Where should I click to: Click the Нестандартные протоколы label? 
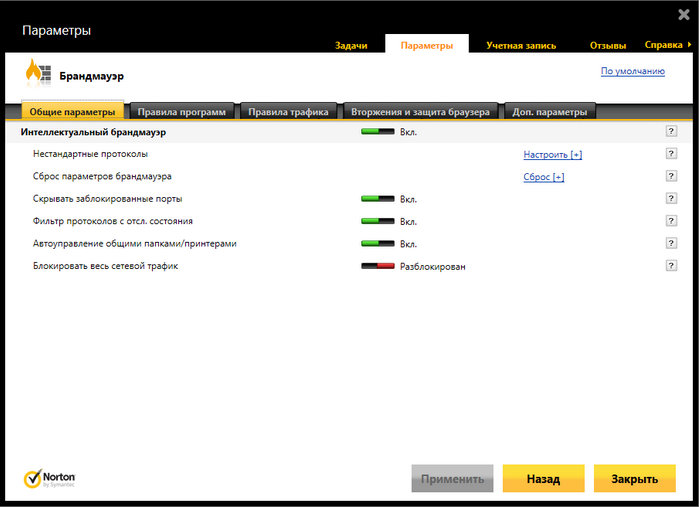coord(90,154)
